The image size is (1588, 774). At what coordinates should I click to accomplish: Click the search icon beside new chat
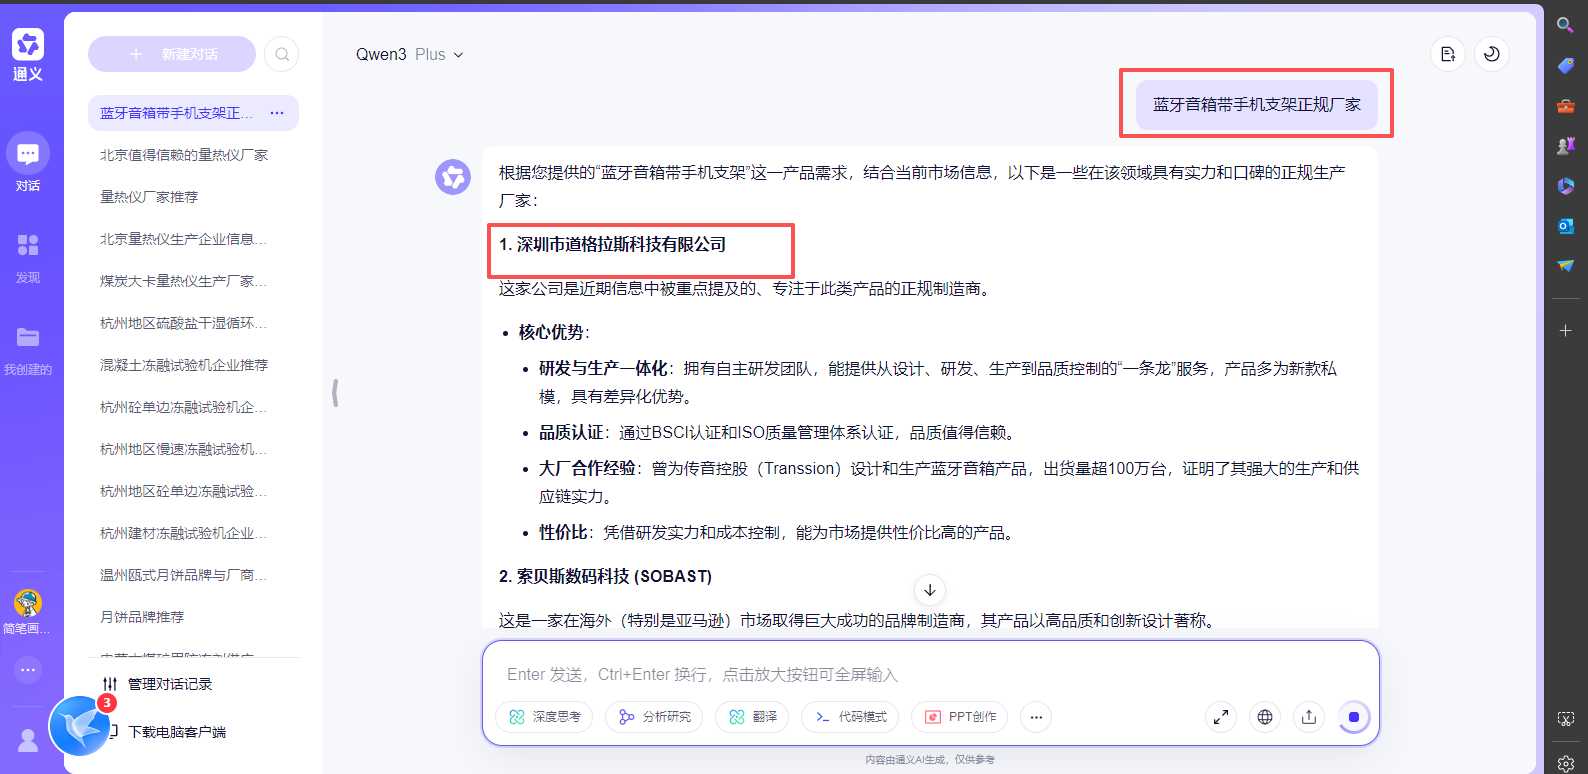[x=282, y=54]
